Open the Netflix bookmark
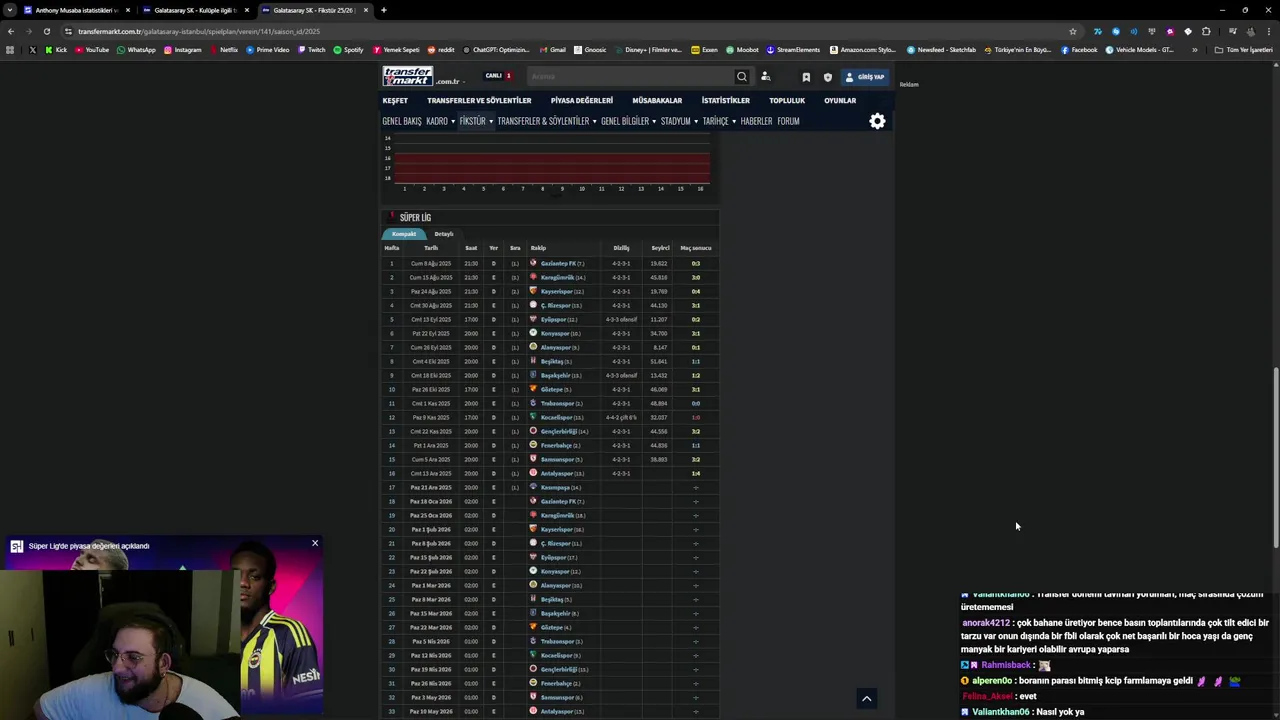 coord(223,49)
